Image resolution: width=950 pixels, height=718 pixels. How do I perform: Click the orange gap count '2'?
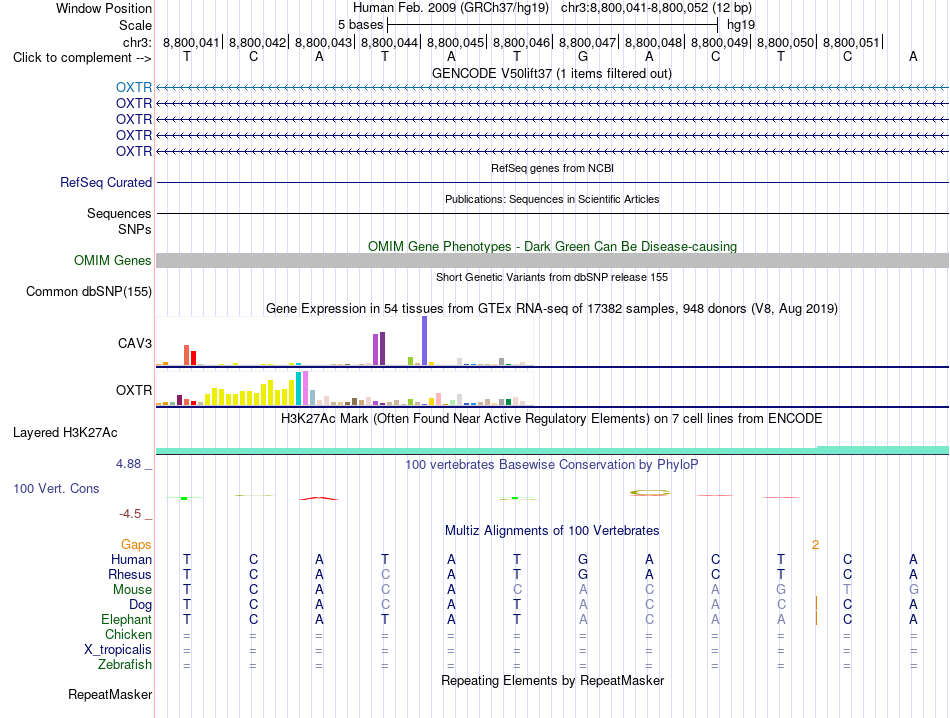[x=815, y=545]
